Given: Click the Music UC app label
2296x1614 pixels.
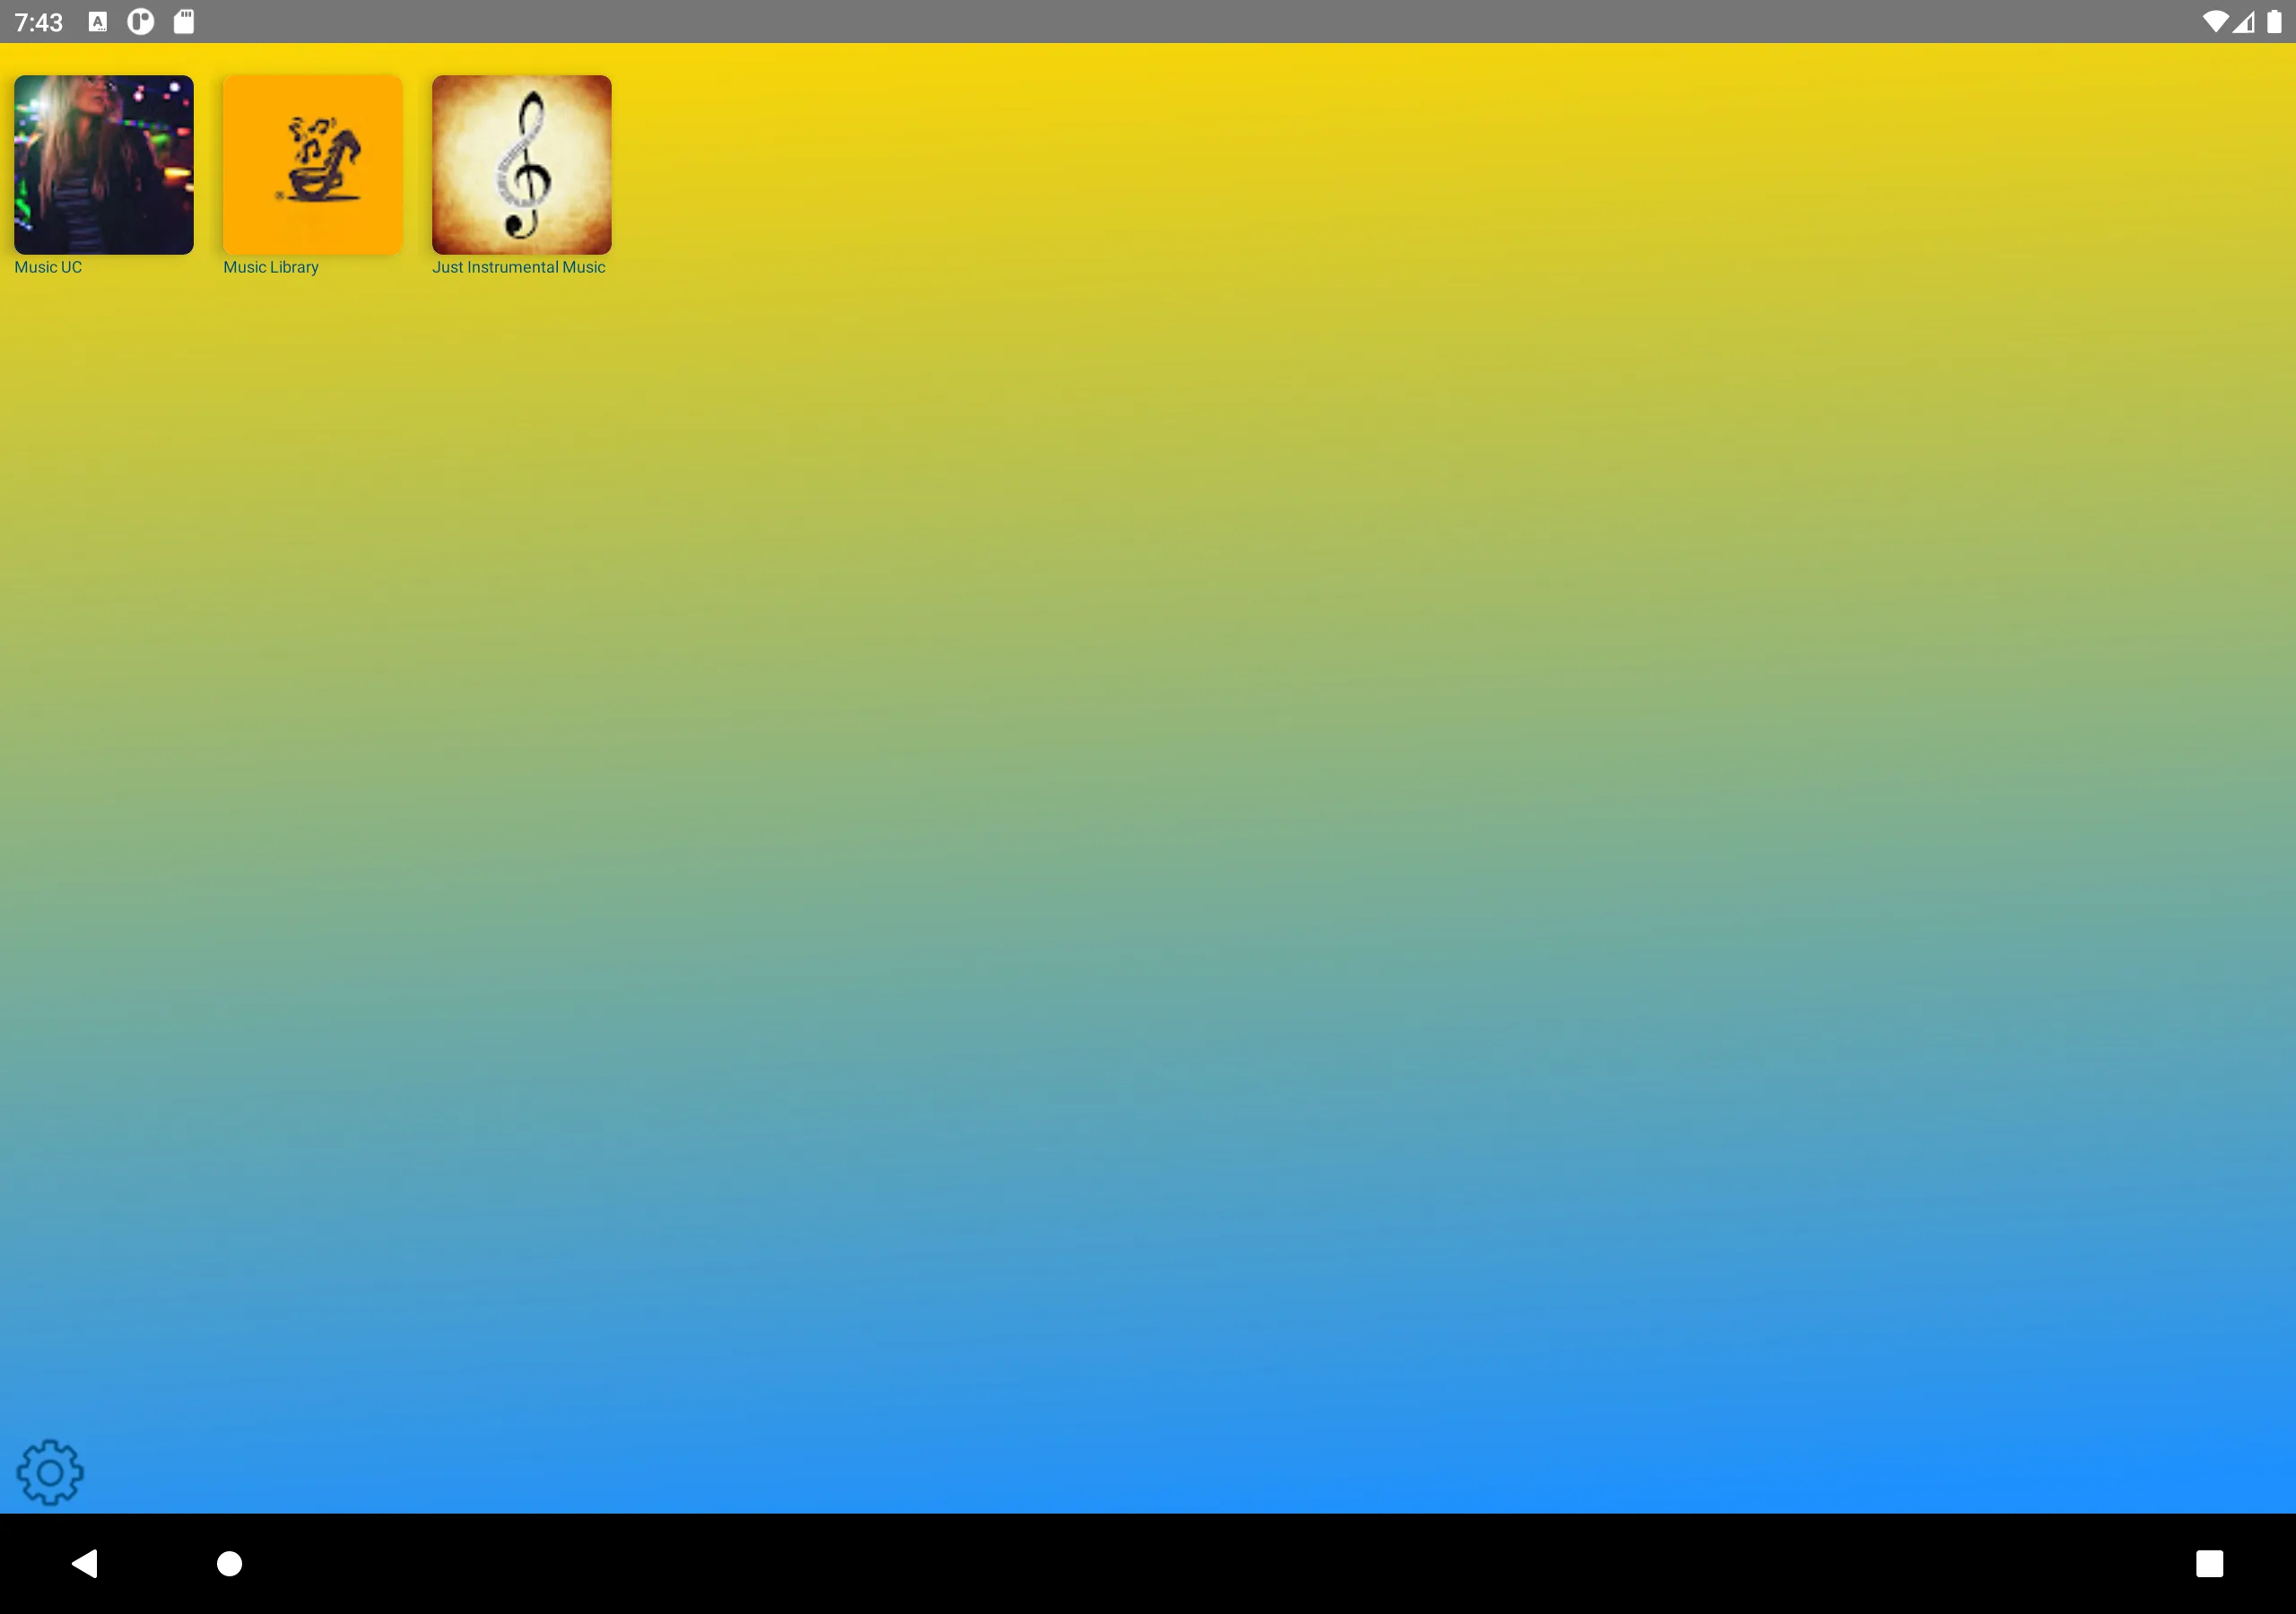Looking at the screenshot, I should (49, 265).
